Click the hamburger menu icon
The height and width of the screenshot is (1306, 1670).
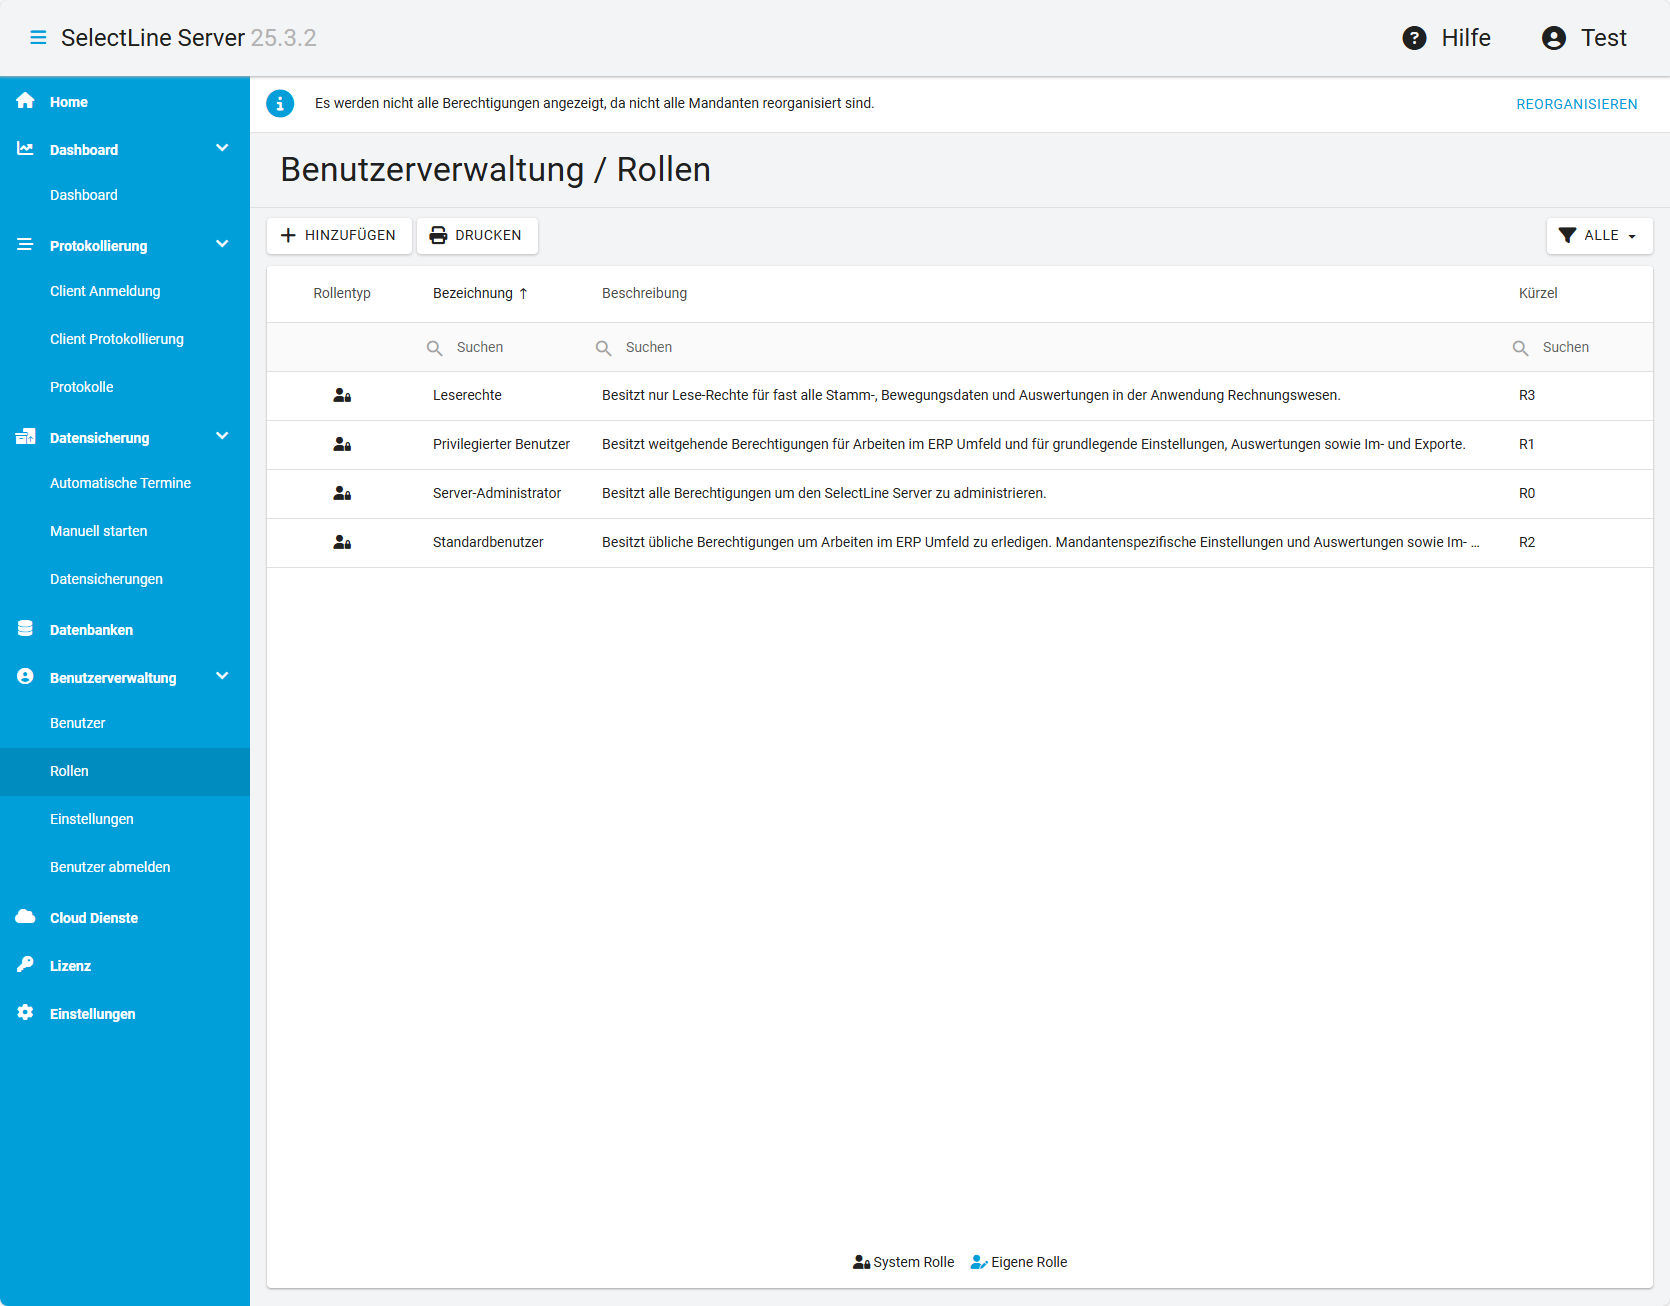(38, 38)
